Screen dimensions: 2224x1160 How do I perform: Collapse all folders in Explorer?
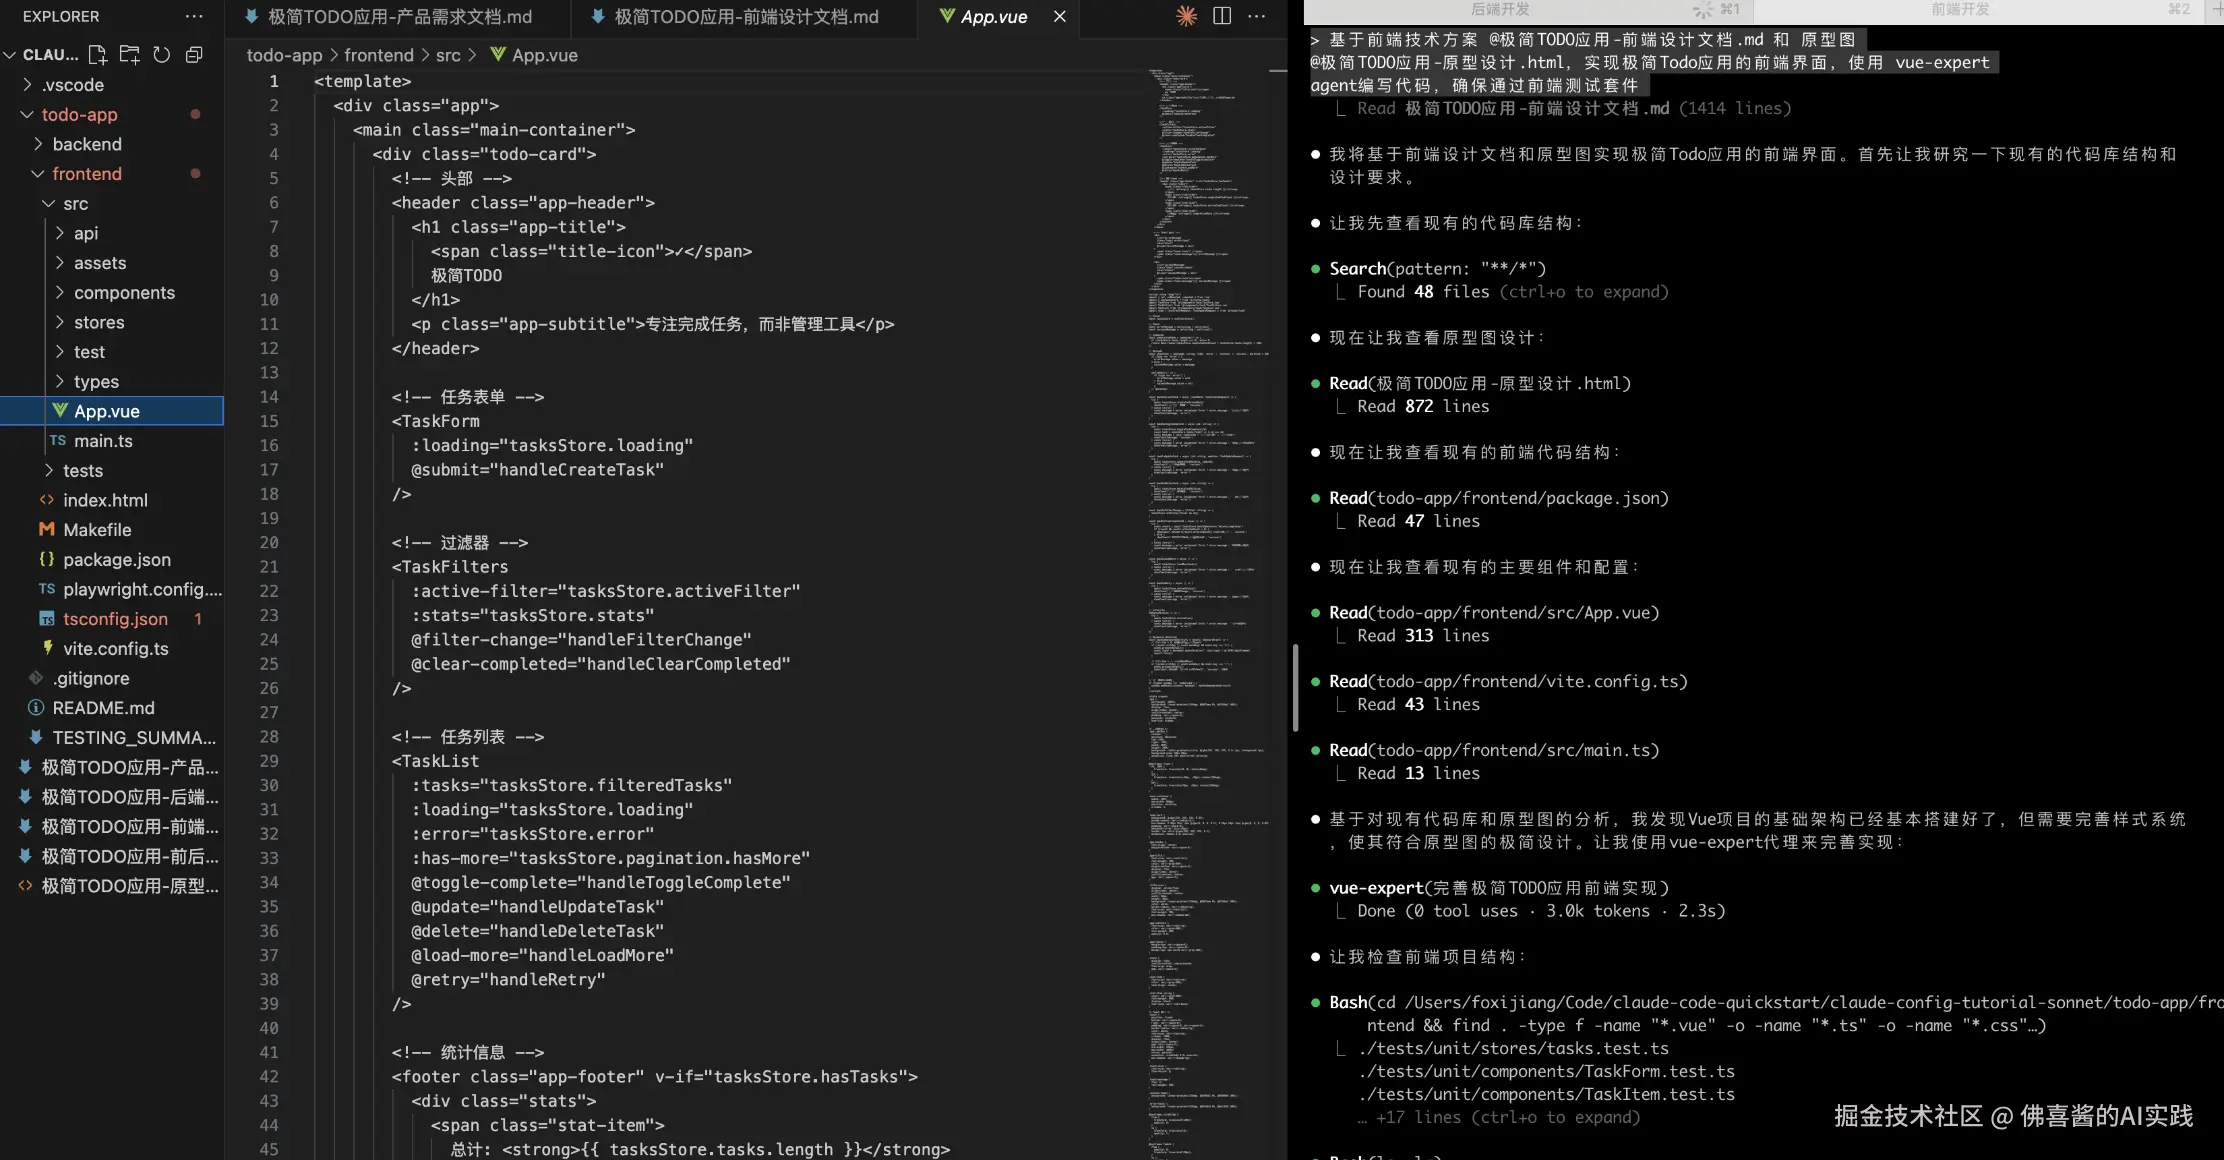[194, 55]
